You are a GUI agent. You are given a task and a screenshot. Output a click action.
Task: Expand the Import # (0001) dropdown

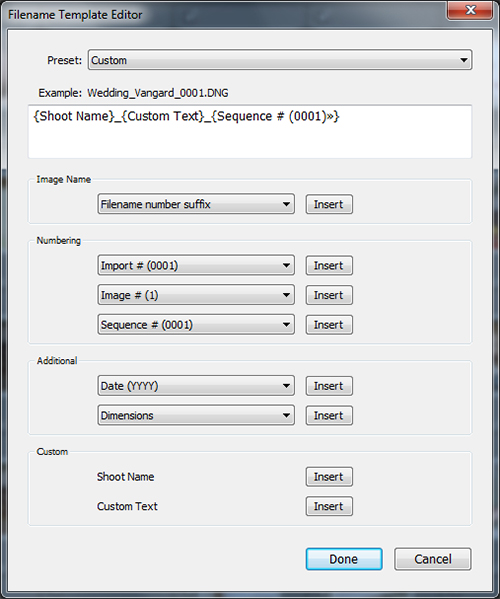196,266
